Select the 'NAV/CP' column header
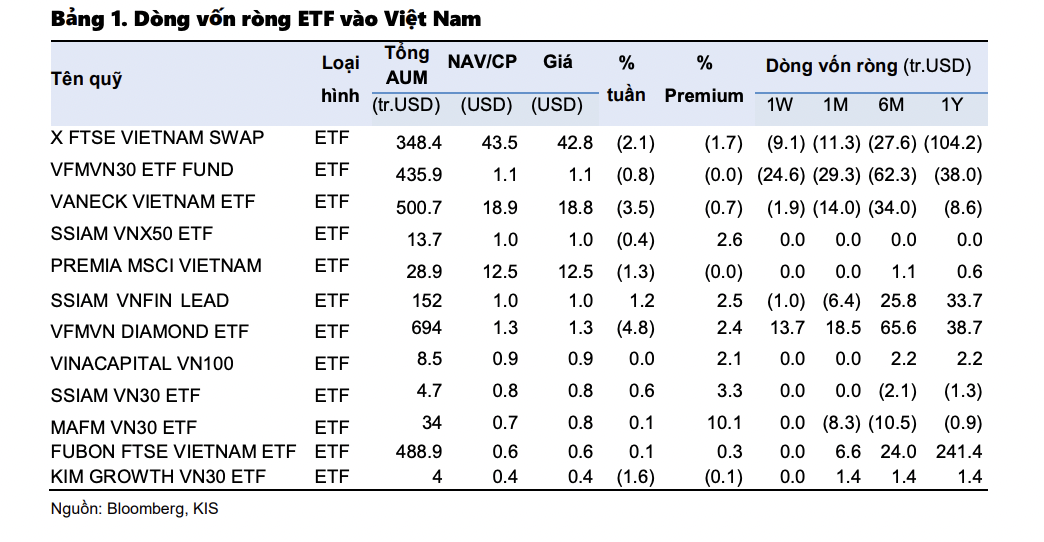 (x=482, y=62)
